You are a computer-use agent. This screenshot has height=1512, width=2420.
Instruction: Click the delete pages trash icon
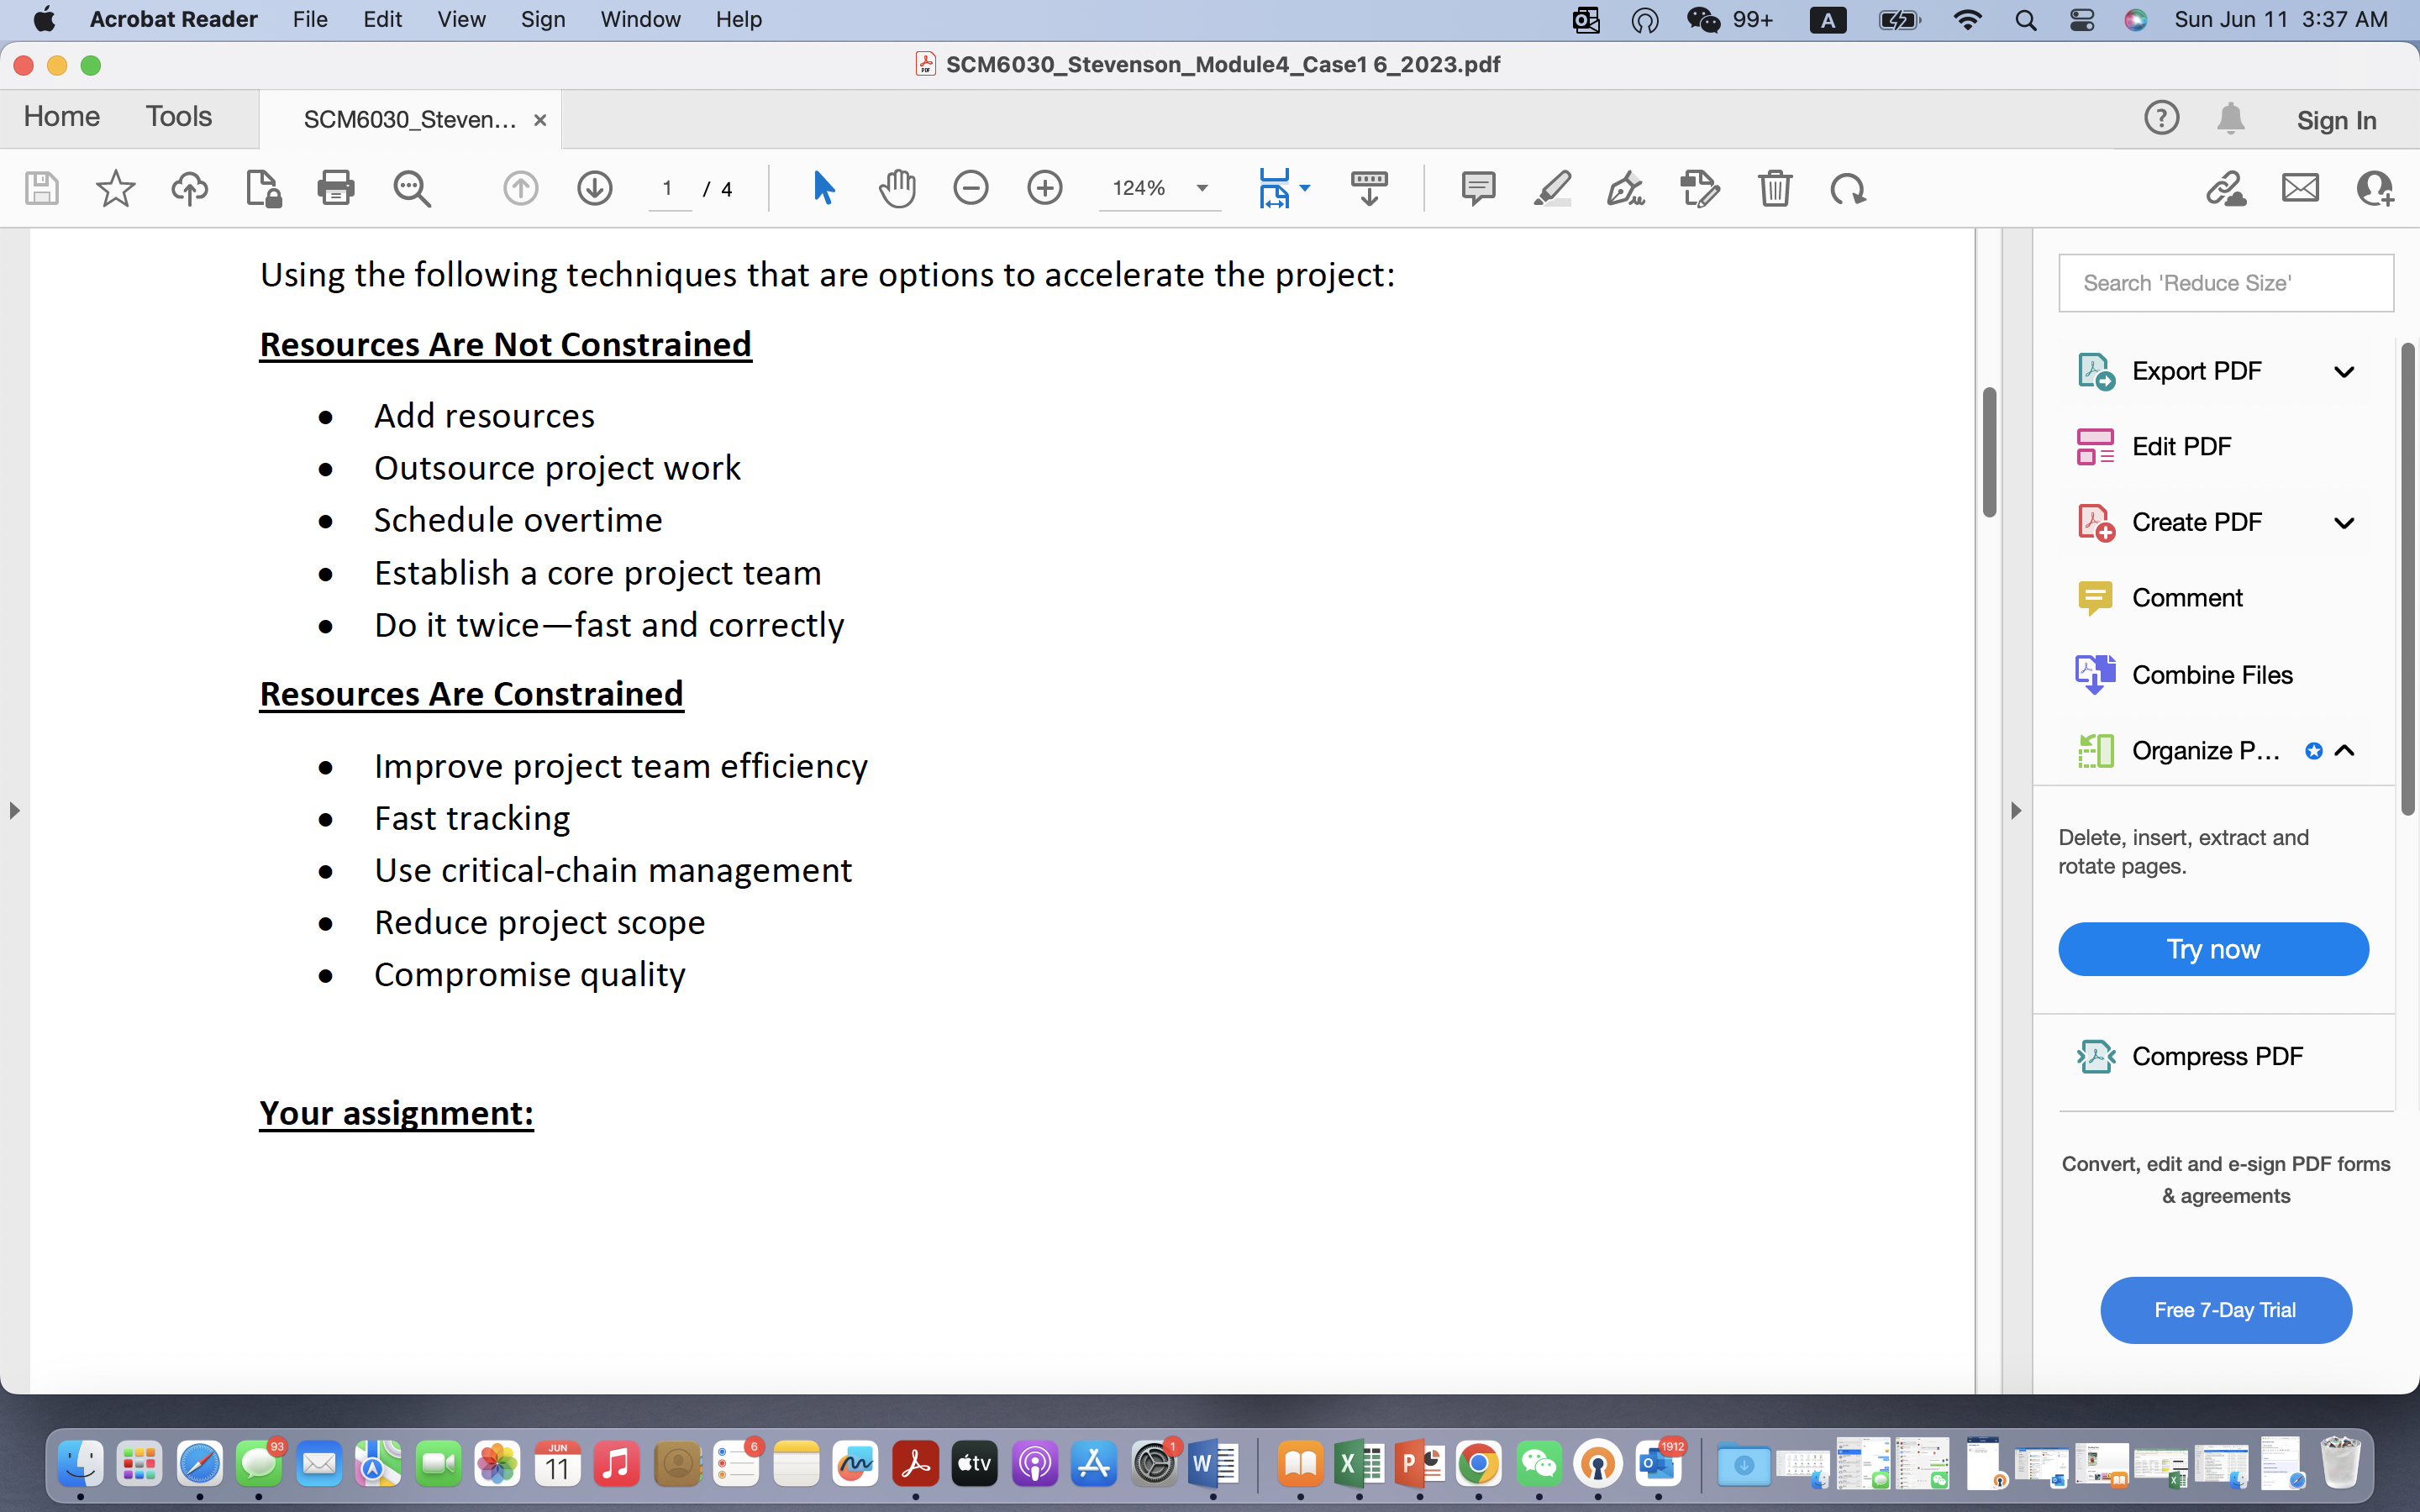(1776, 188)
